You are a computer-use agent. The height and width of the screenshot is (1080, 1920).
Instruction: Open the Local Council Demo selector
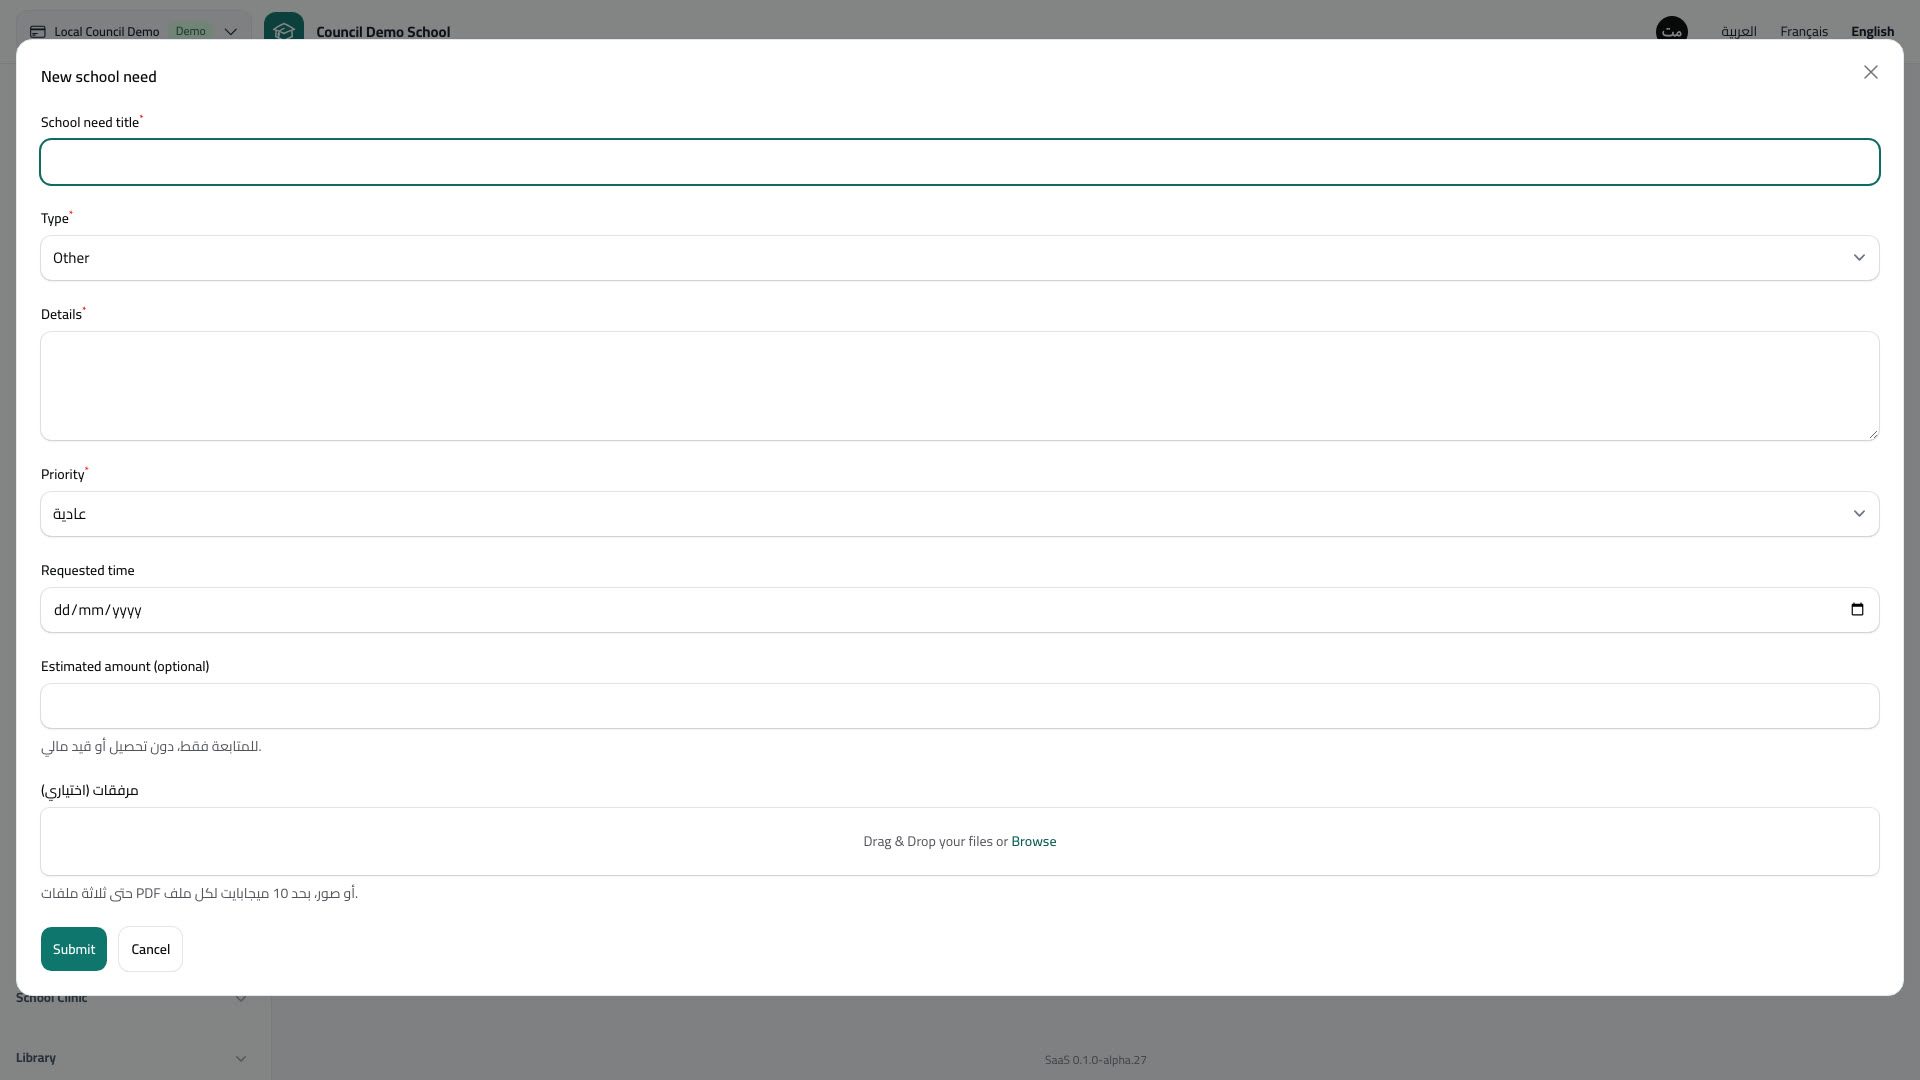134,31
